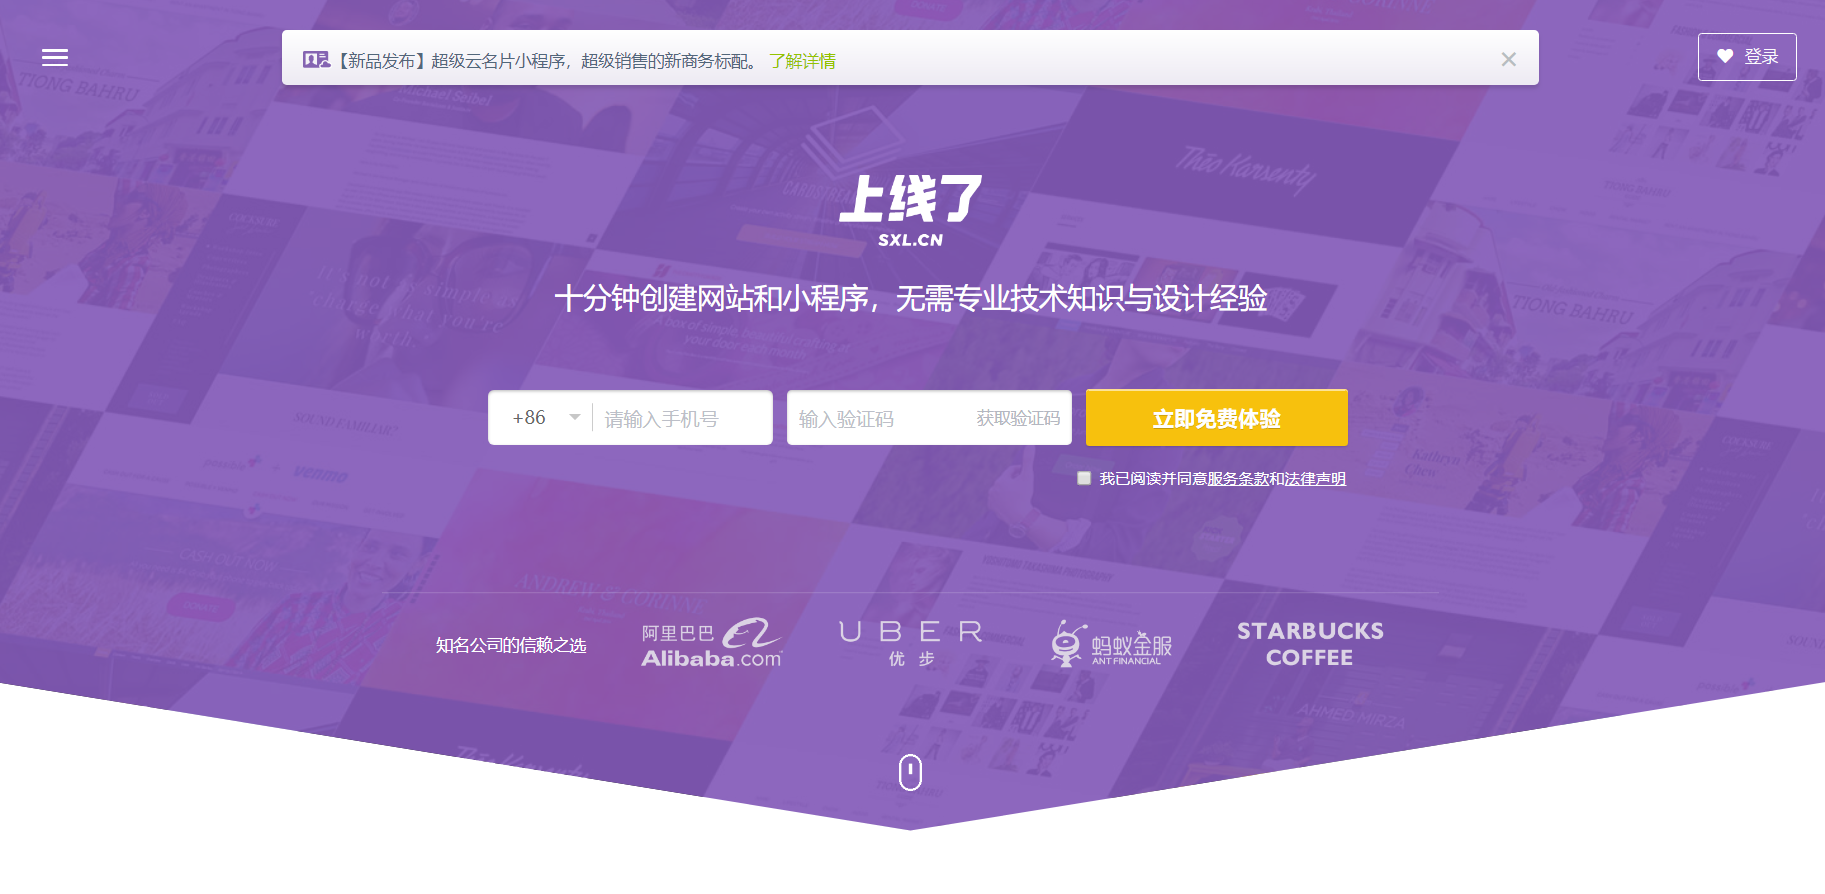Viewport: 1825px width, 894px height.
Task: Open the 了解详情 link
Action: [x=802, y=61]
